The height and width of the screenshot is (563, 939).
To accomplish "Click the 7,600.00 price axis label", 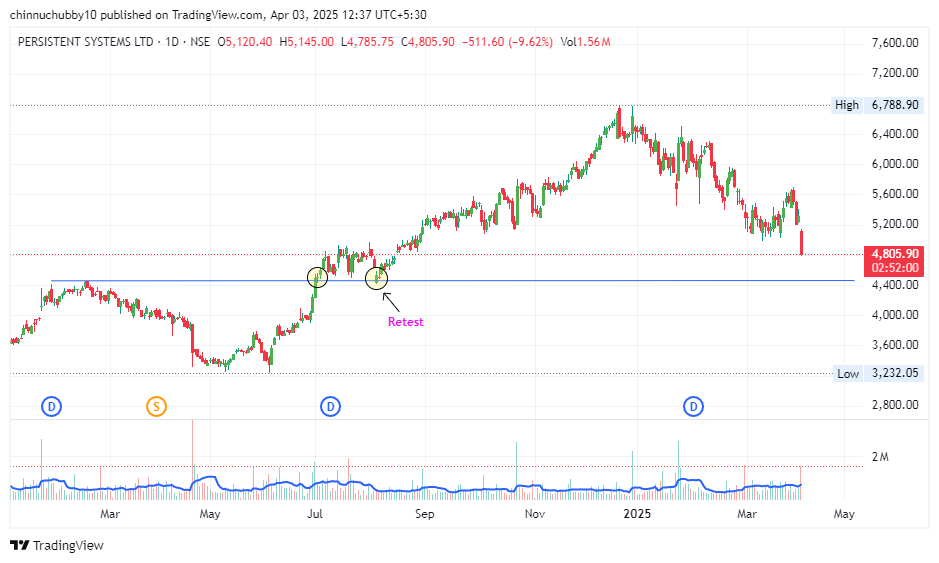I will tap(895, 43).
